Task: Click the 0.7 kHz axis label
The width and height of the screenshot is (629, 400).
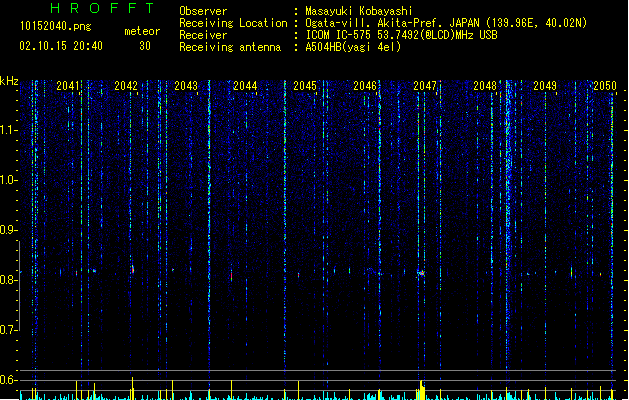Action: pyautogui.click(x=8, y=330)
